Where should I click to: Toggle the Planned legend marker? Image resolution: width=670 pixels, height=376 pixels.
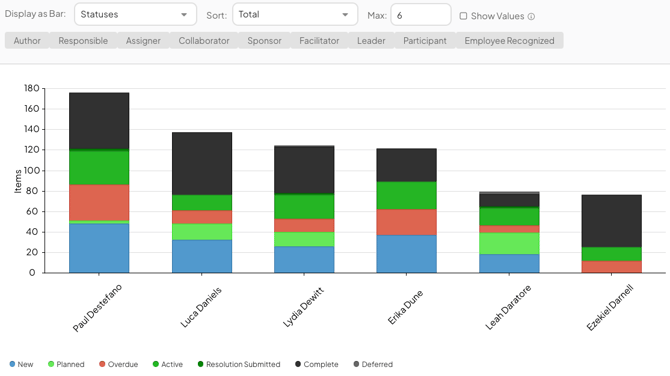click(x=51, y=364)
